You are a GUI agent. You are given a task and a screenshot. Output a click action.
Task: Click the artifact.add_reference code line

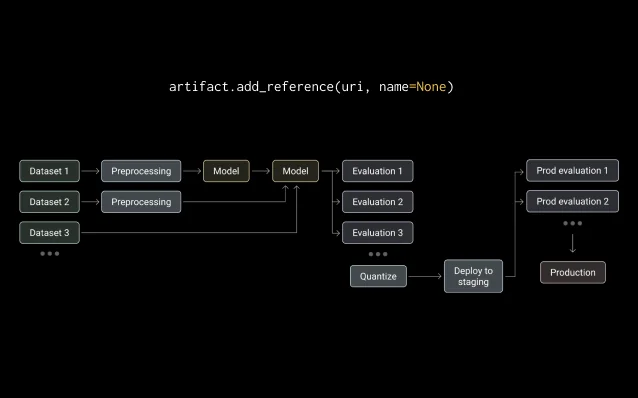(311, 87)
